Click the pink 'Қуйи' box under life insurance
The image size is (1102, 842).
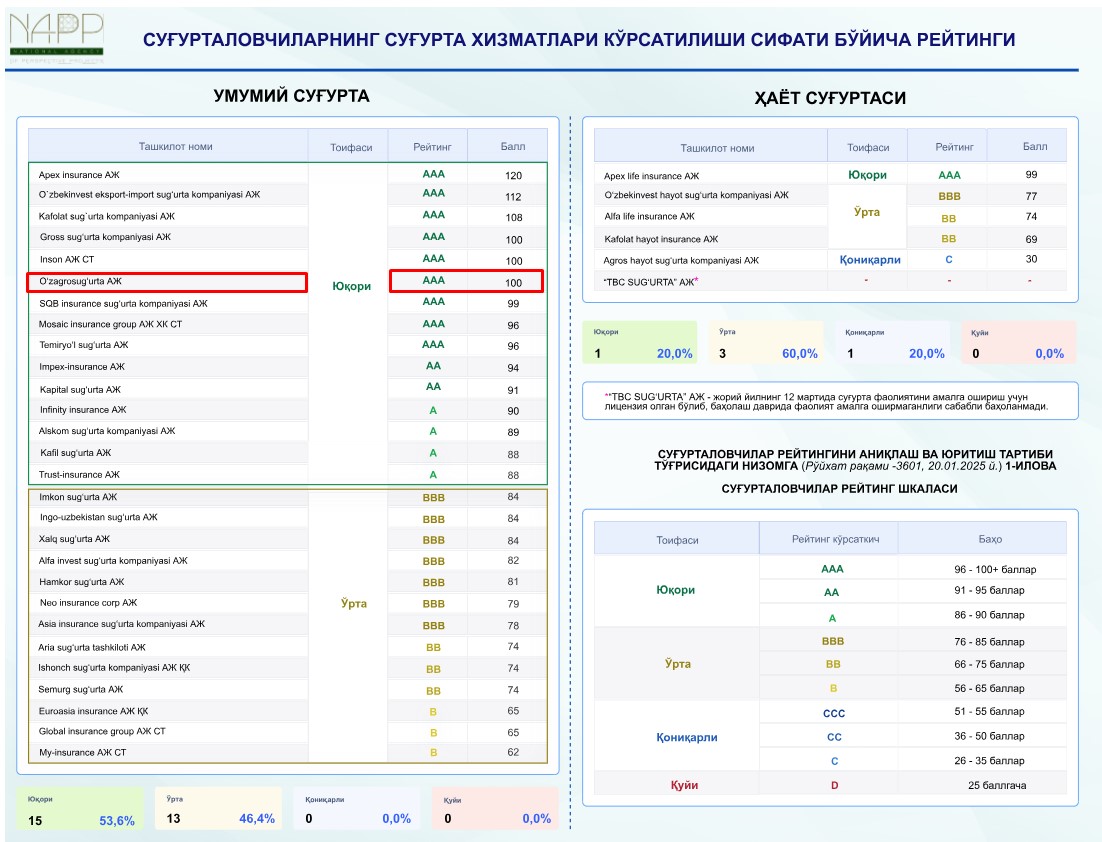coord(1017,343)
